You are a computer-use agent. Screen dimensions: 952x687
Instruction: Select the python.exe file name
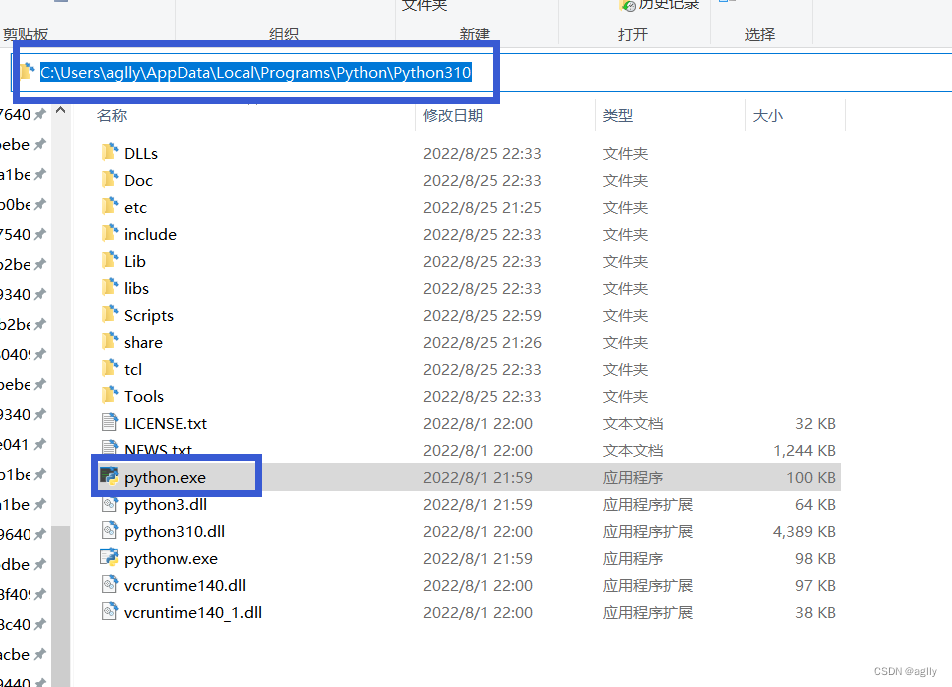(x=165, y=478)
